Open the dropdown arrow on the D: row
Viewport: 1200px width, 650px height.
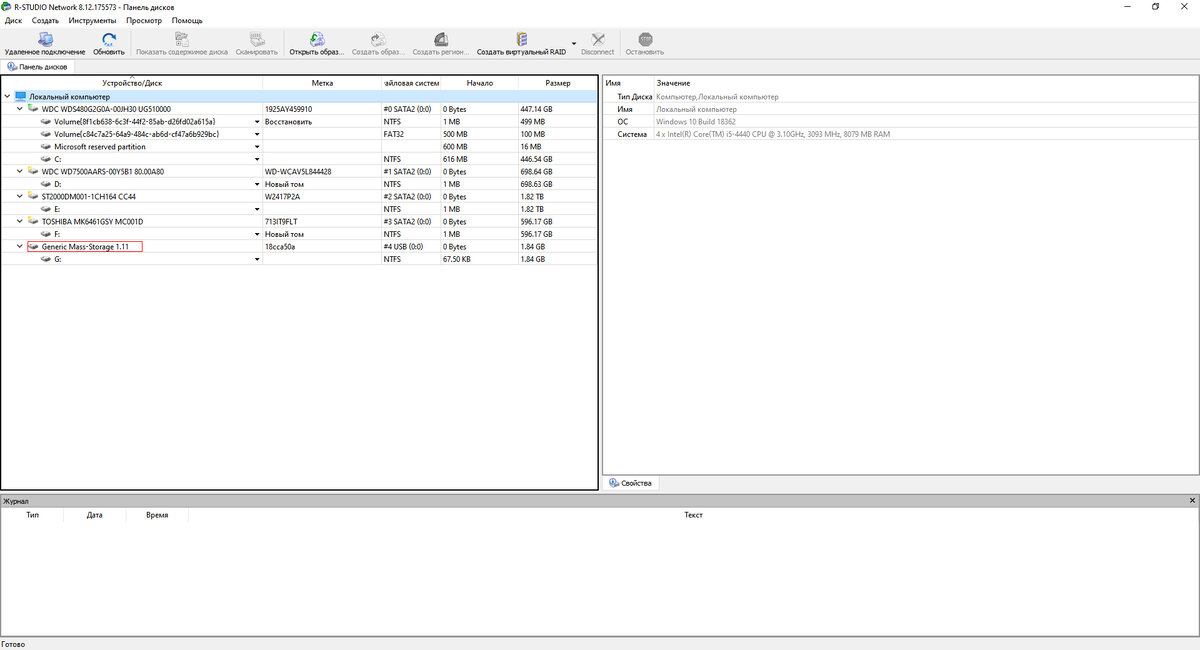[257, 184]
